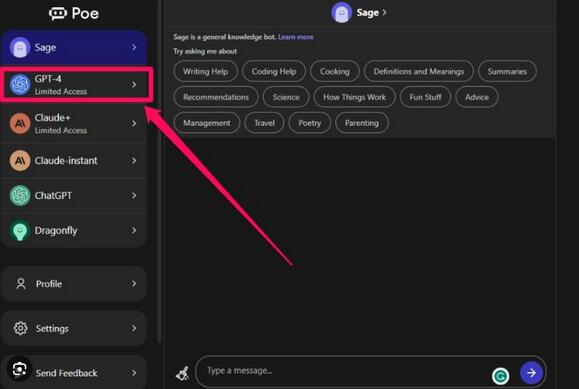Expand Claude-instant chevron in sidebar

pyautogui.click(x=134, y=160)
